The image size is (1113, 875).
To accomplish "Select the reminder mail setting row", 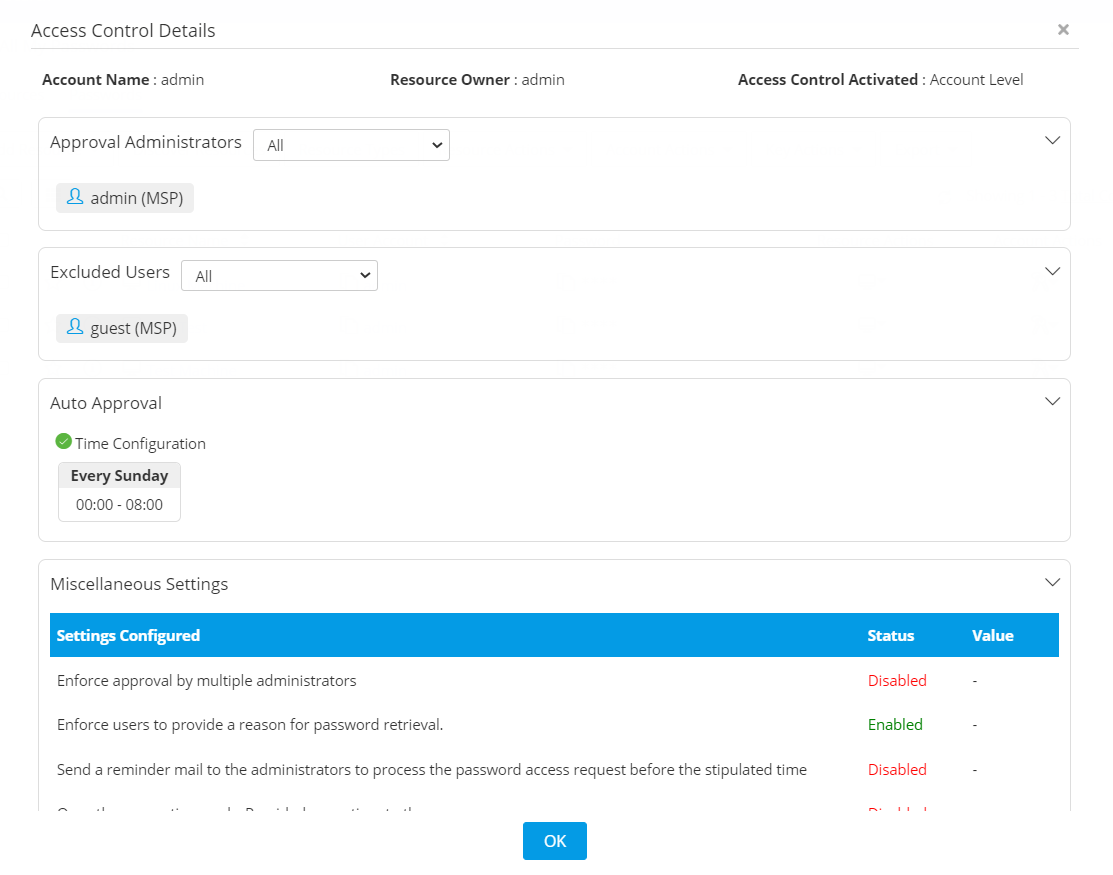I will tap(432, 769).
